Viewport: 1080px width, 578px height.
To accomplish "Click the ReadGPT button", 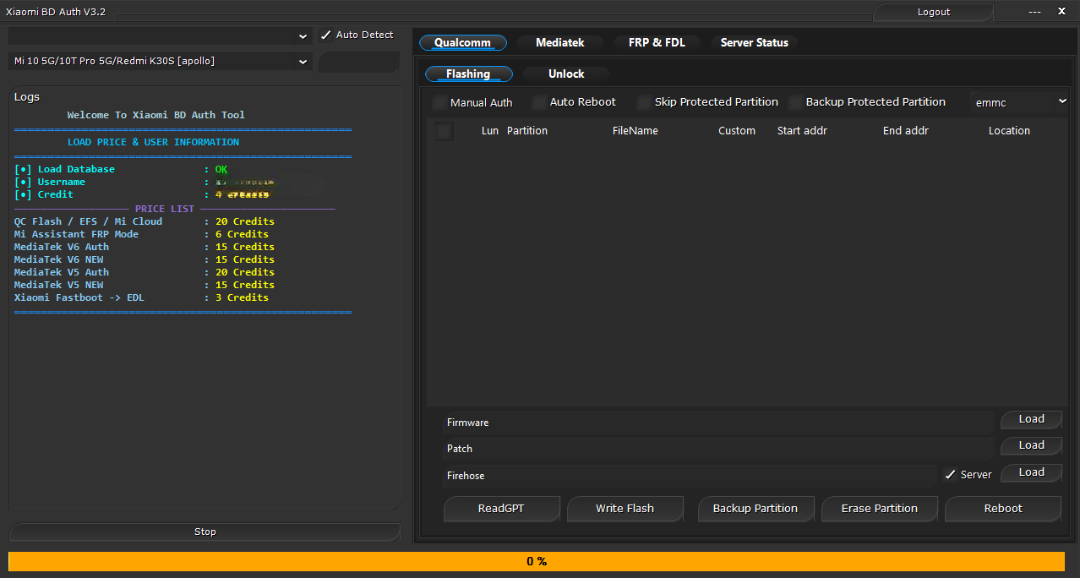I will coord(501,509).
